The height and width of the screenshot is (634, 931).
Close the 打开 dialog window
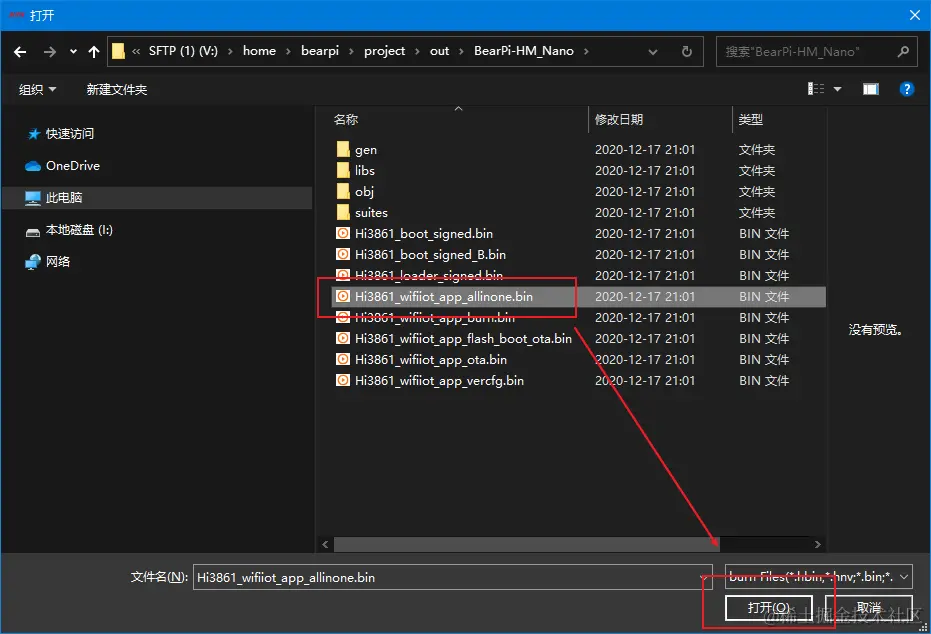pyautogui.click(x=914, y=15)
